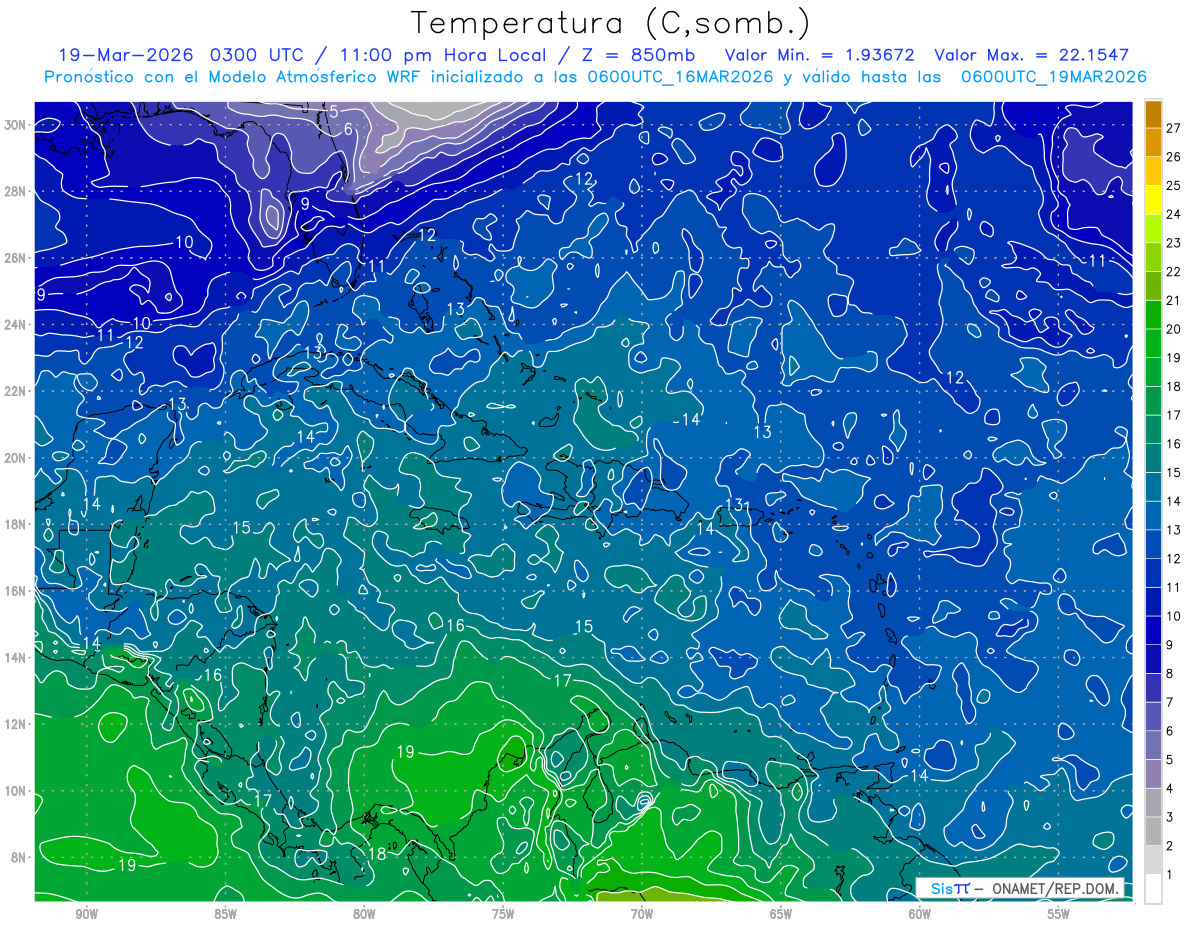Click the "75W" longitude axis label
Screen dimensions: 1200x927
click(503, 914)
